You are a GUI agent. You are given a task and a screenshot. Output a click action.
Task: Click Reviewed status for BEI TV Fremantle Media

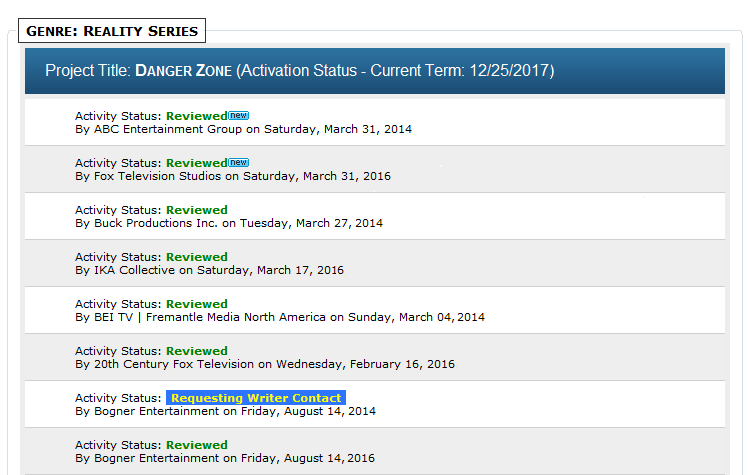[x=197, y=304]
